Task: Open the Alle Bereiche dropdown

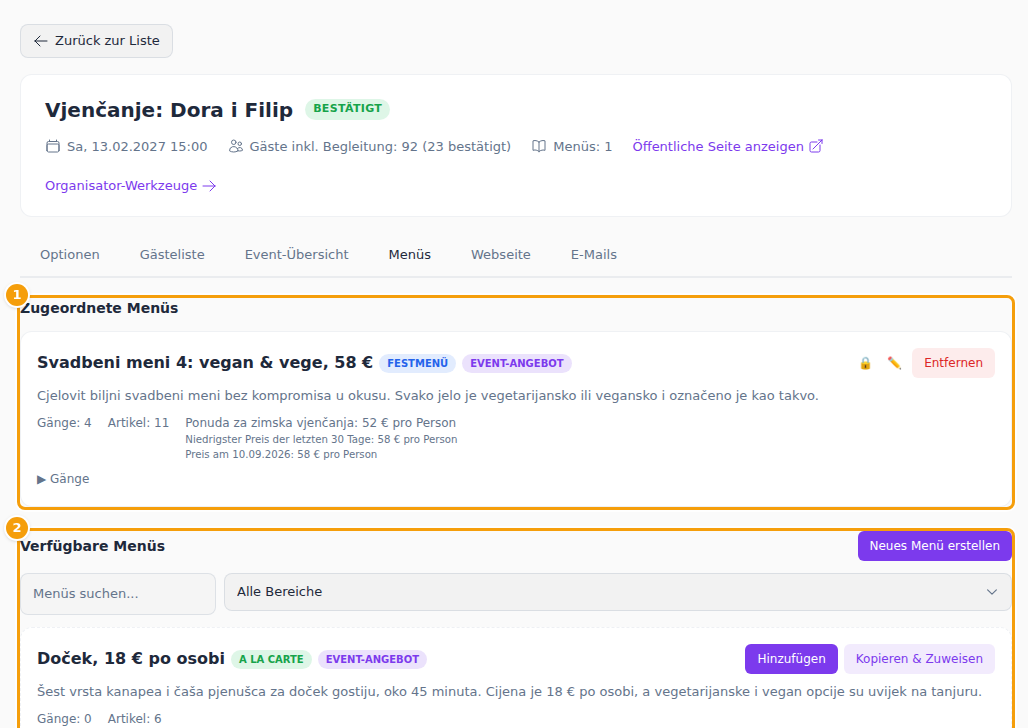Action: (x=618, y=592)
